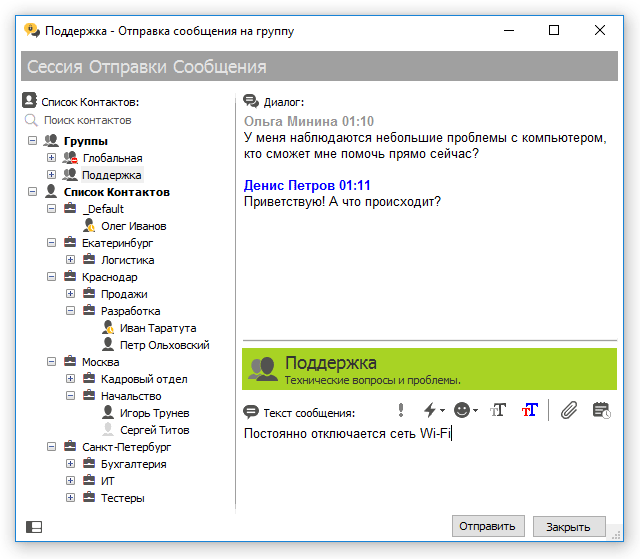Viewport: 640px width, 559px height.
Task: Expand the Тестеры department
Action: coord(71,497)
